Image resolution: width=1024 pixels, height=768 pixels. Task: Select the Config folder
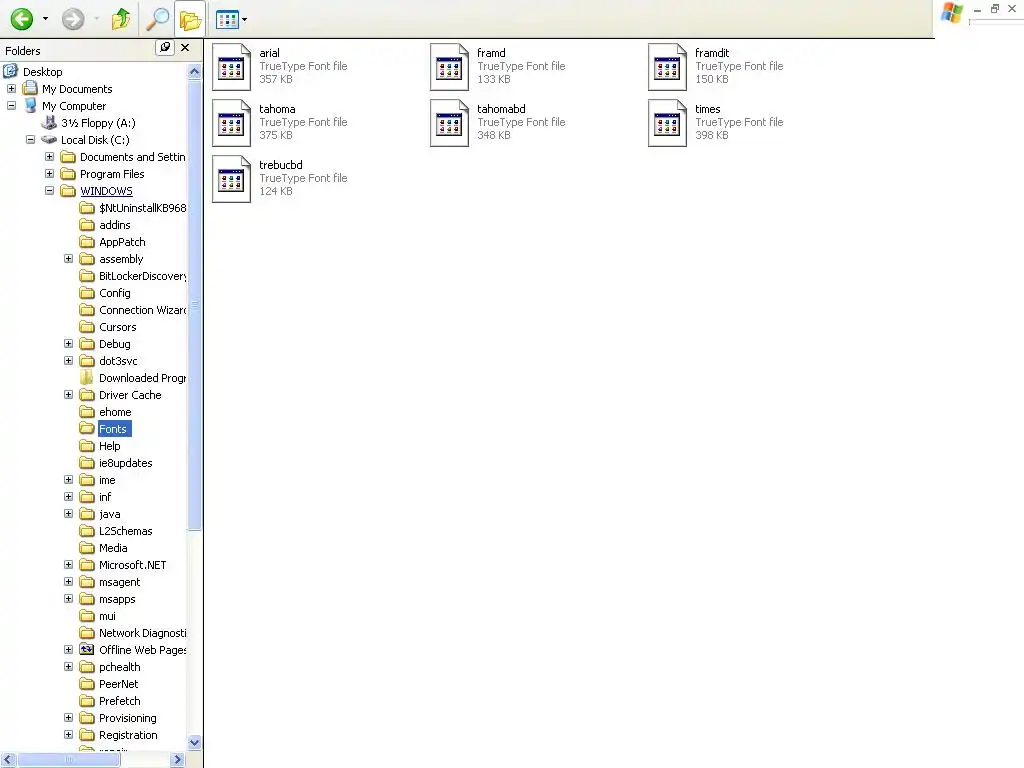(x=115, y=293)
